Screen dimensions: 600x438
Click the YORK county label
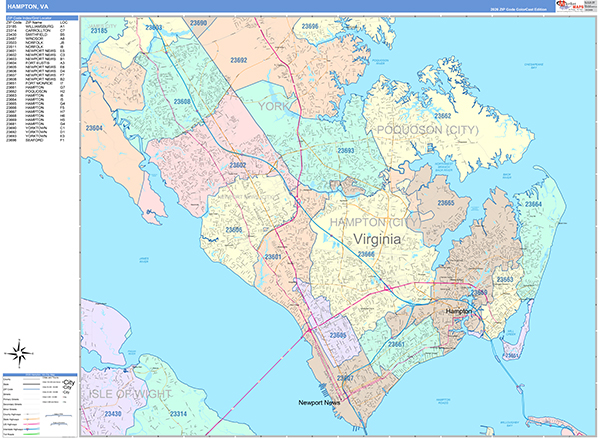coord(273,106)
